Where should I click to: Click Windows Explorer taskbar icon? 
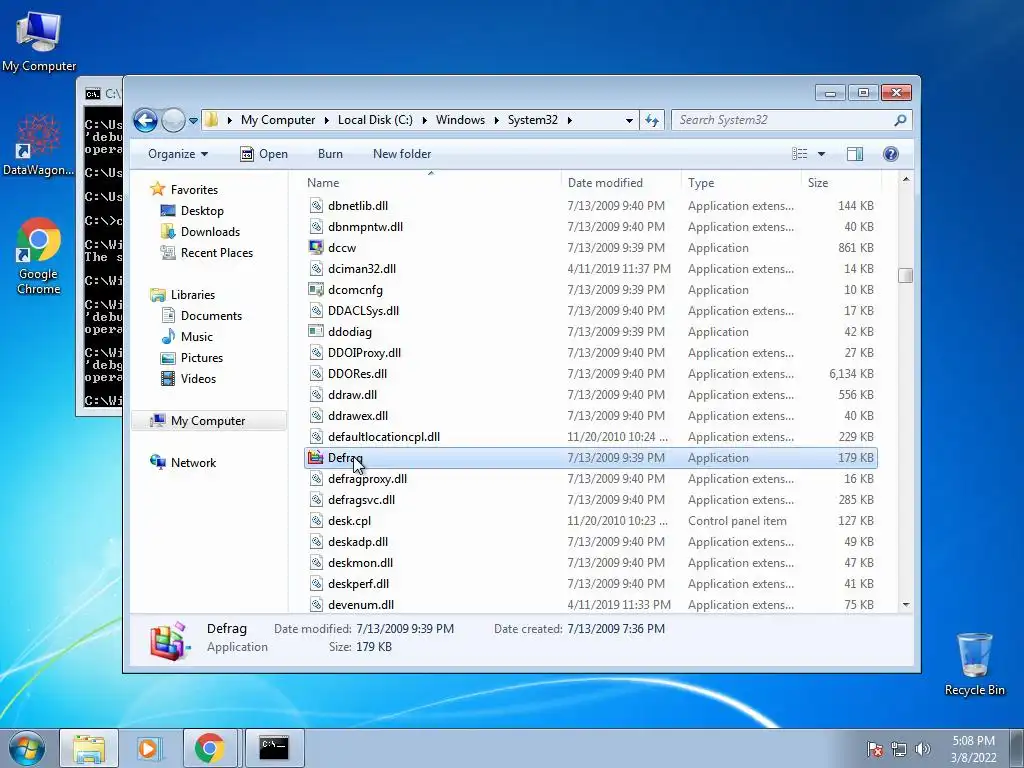(x=89, y=748)
